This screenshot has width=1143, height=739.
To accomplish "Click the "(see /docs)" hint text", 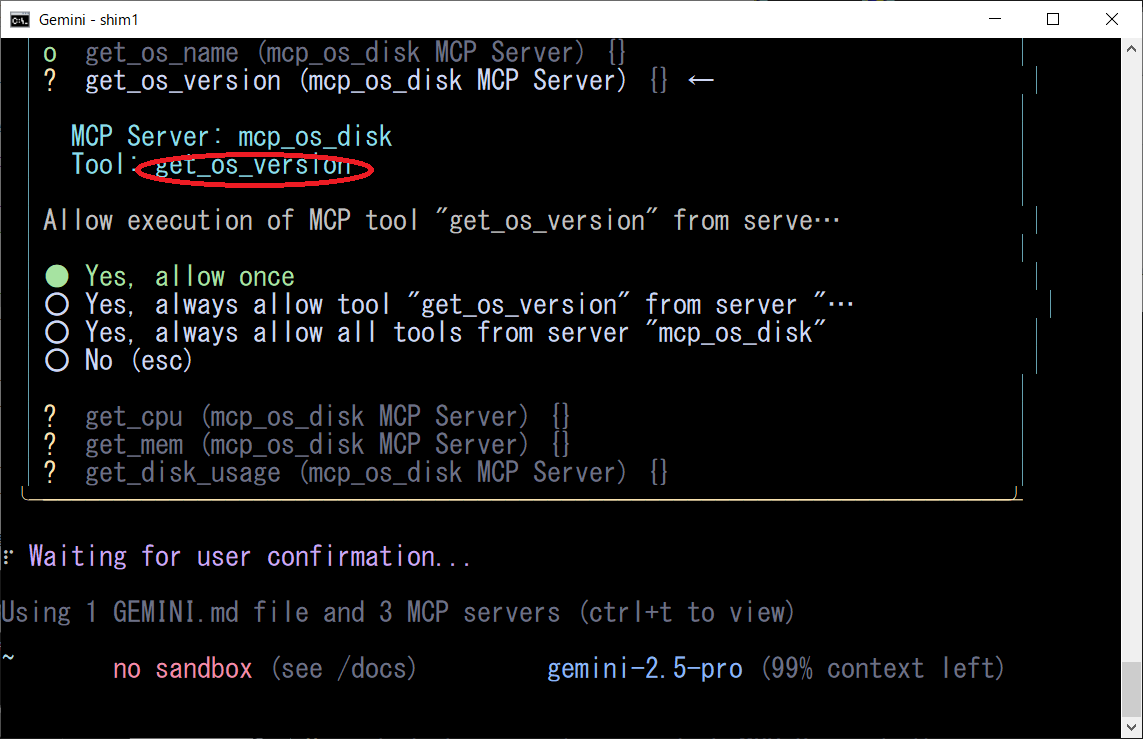I will coord(343,668).
